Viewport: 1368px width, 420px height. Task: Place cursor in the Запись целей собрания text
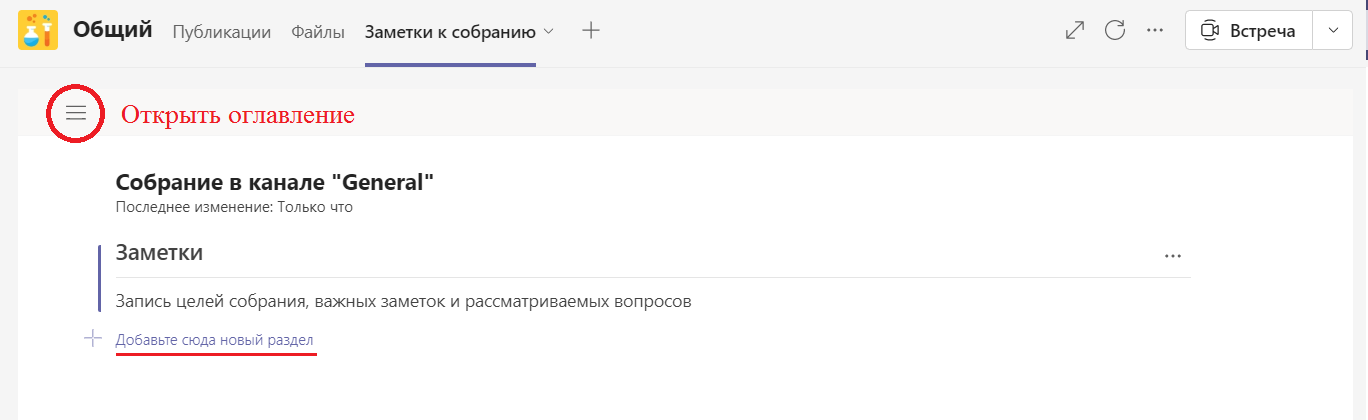pos(404,300)
